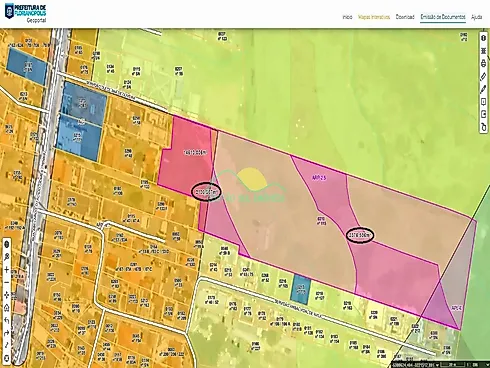This screenshot has height=368, width=490.
Task: Open the Download menu item
Action: tap(405, 17)
